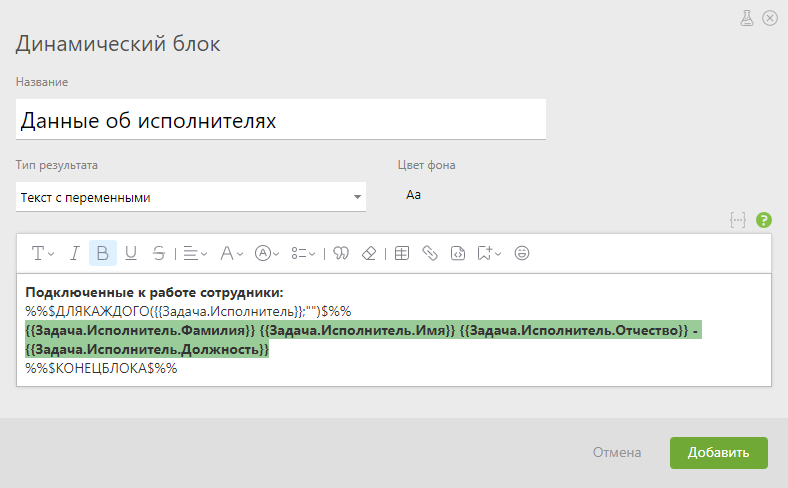Click the {{Задача.Исполнитель.Отчество}} variable
This screenshot has width=788, height=488.
(574, 331)
